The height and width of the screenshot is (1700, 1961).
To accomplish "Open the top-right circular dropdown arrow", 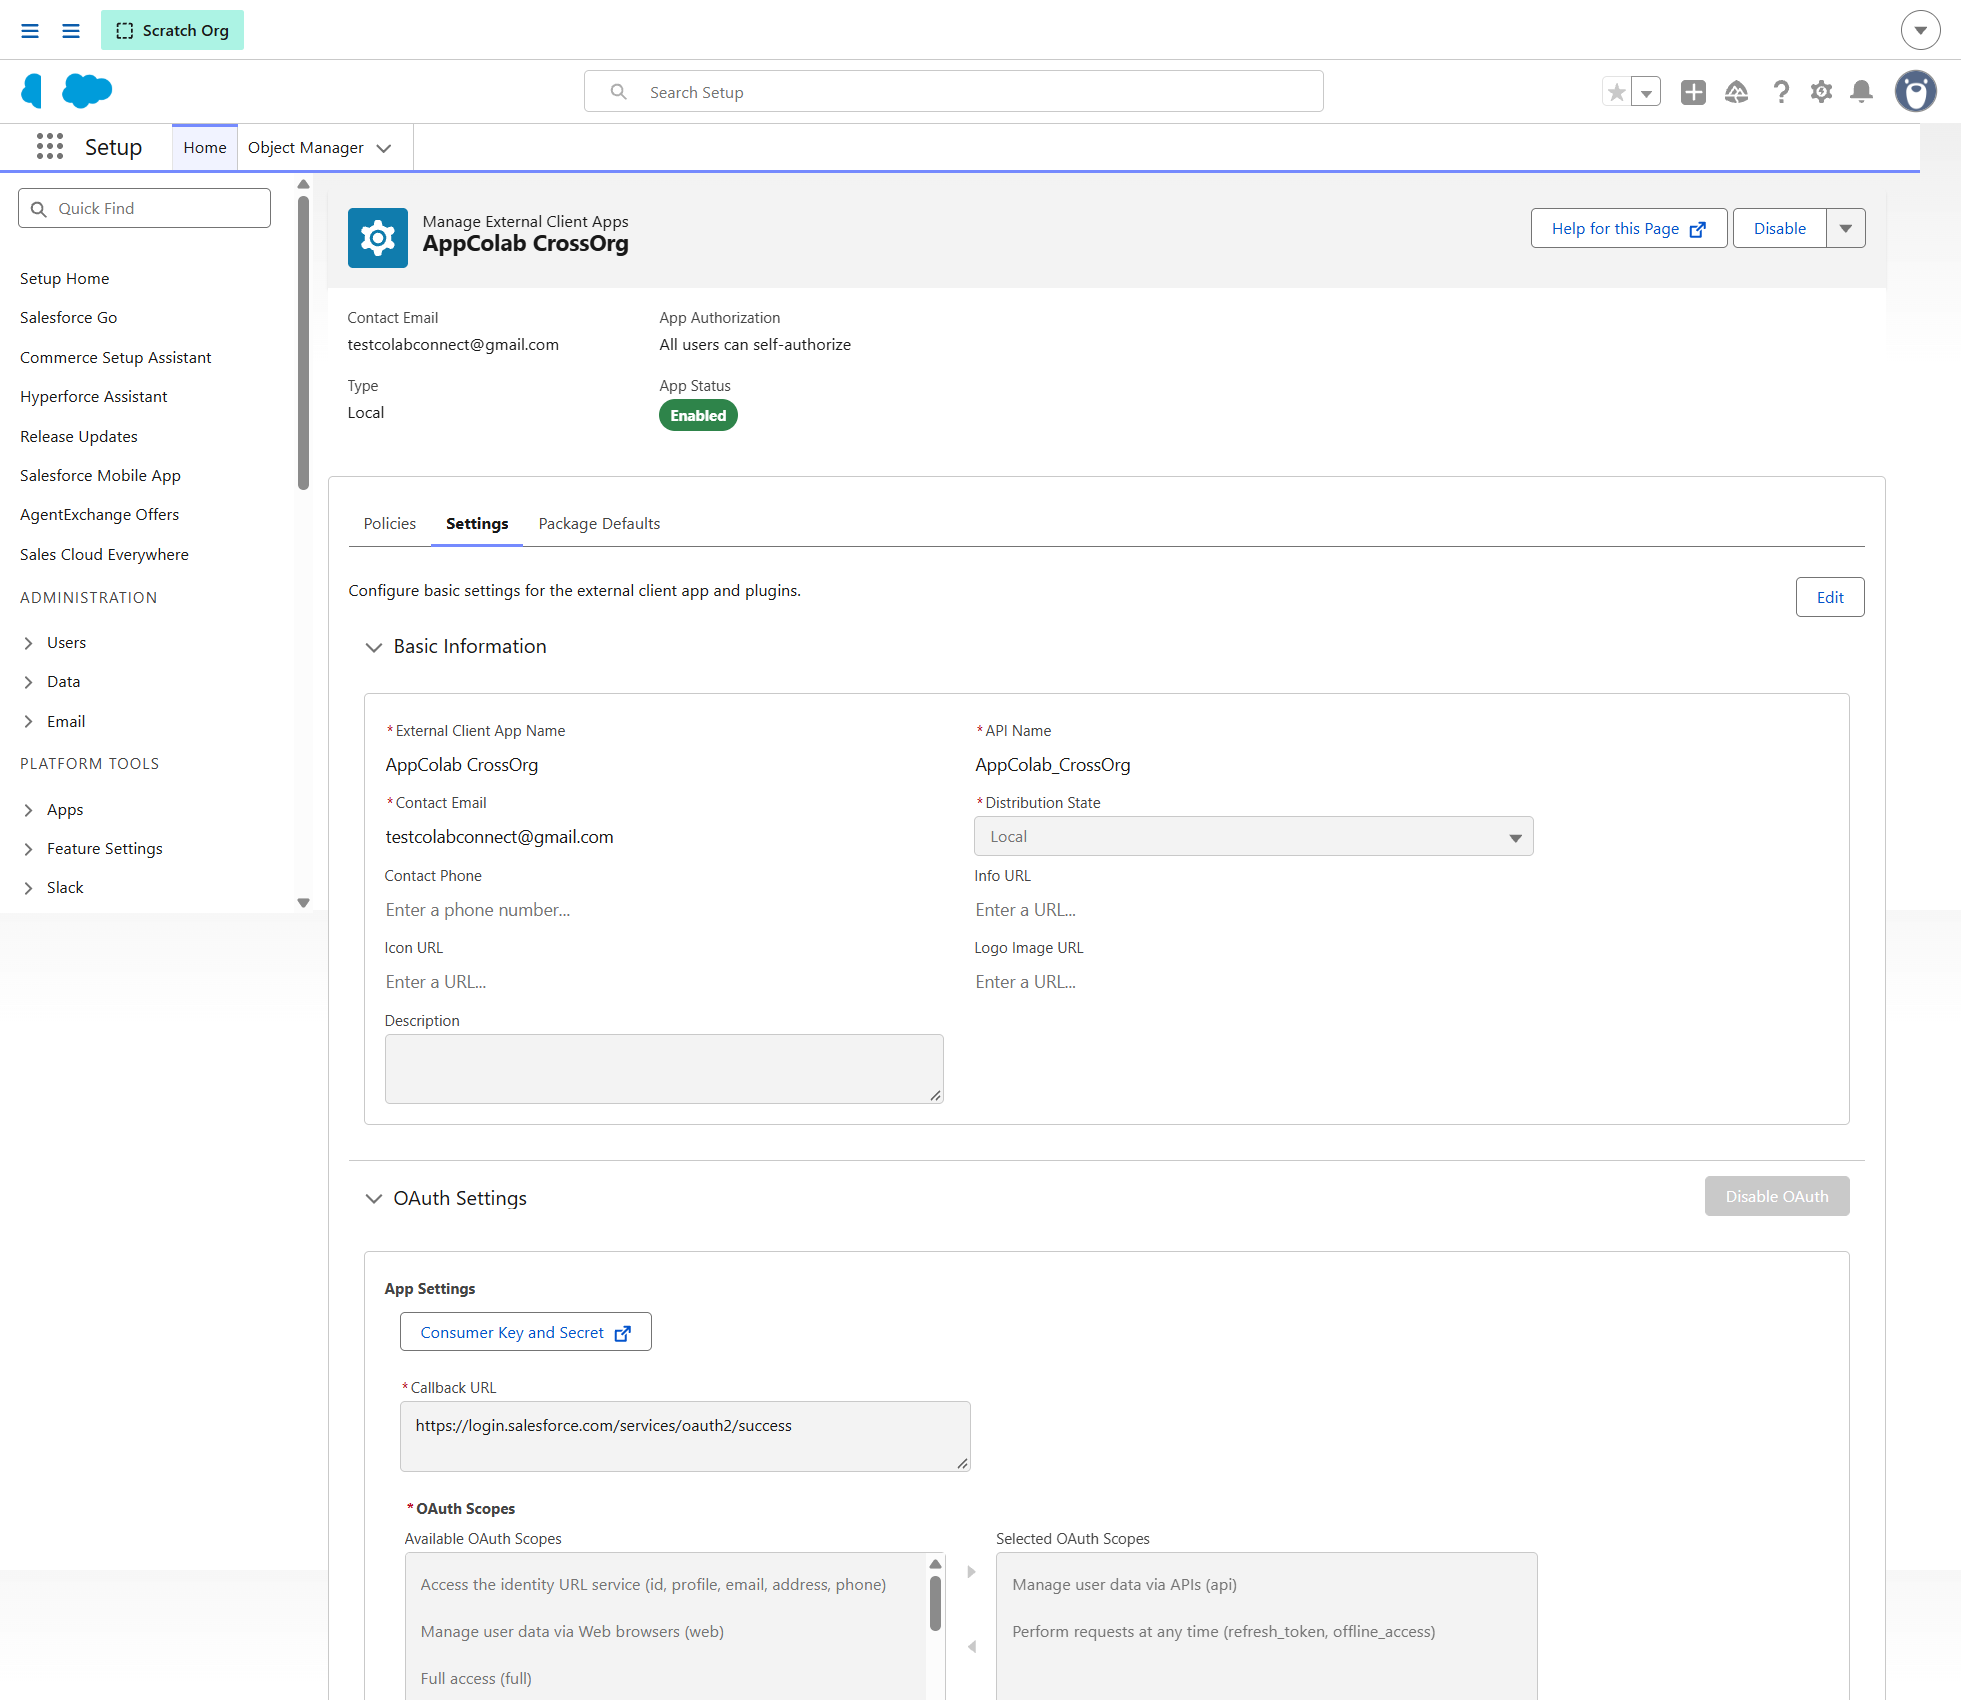I will (x=1920, y=30).
